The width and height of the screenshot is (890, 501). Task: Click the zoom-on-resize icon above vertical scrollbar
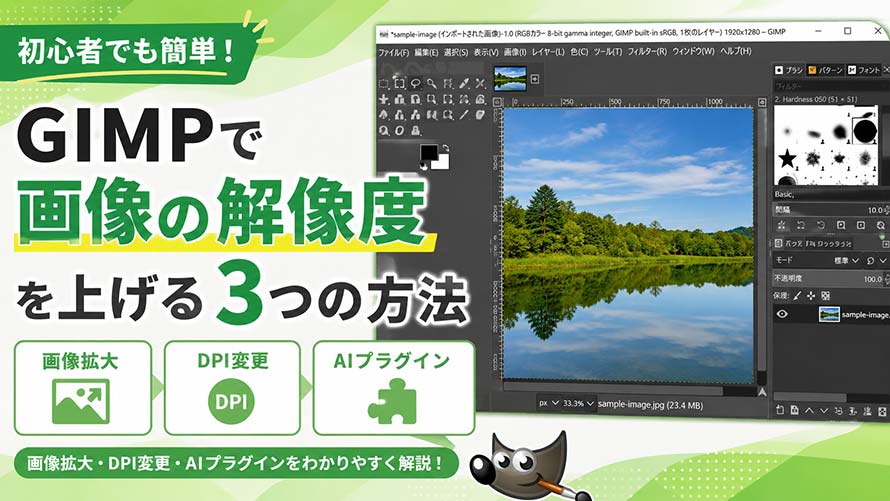coord(762,102)
